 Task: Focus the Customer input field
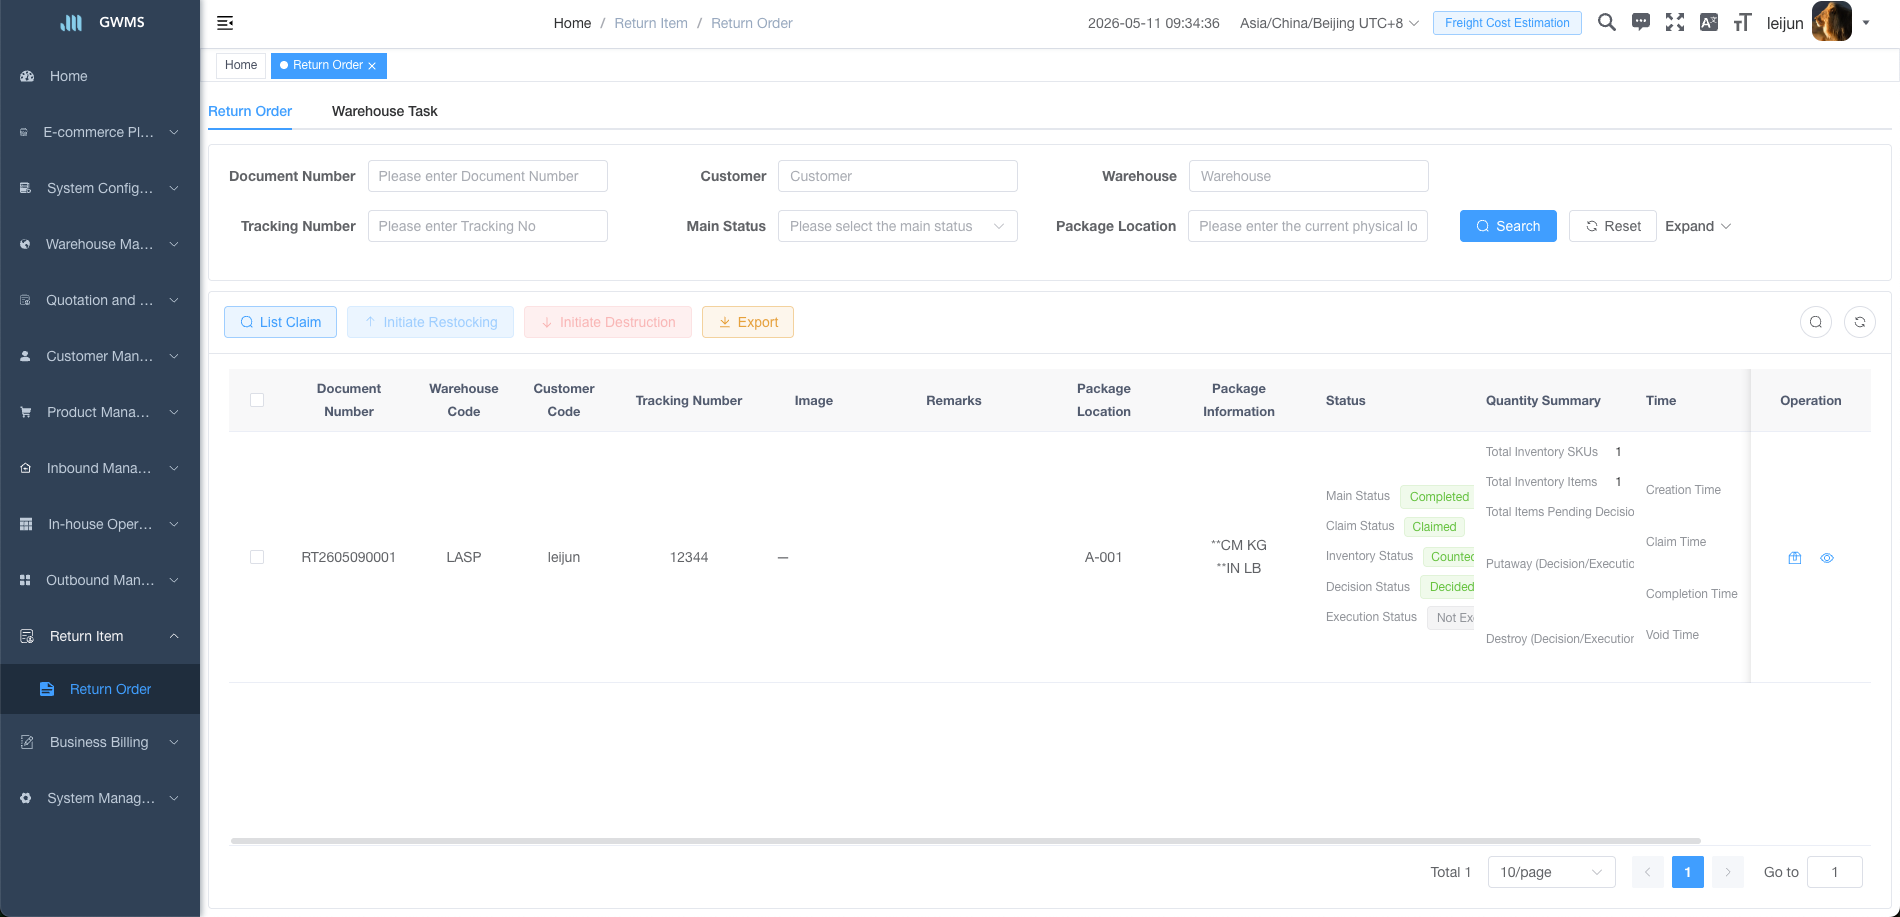point(897,176)
